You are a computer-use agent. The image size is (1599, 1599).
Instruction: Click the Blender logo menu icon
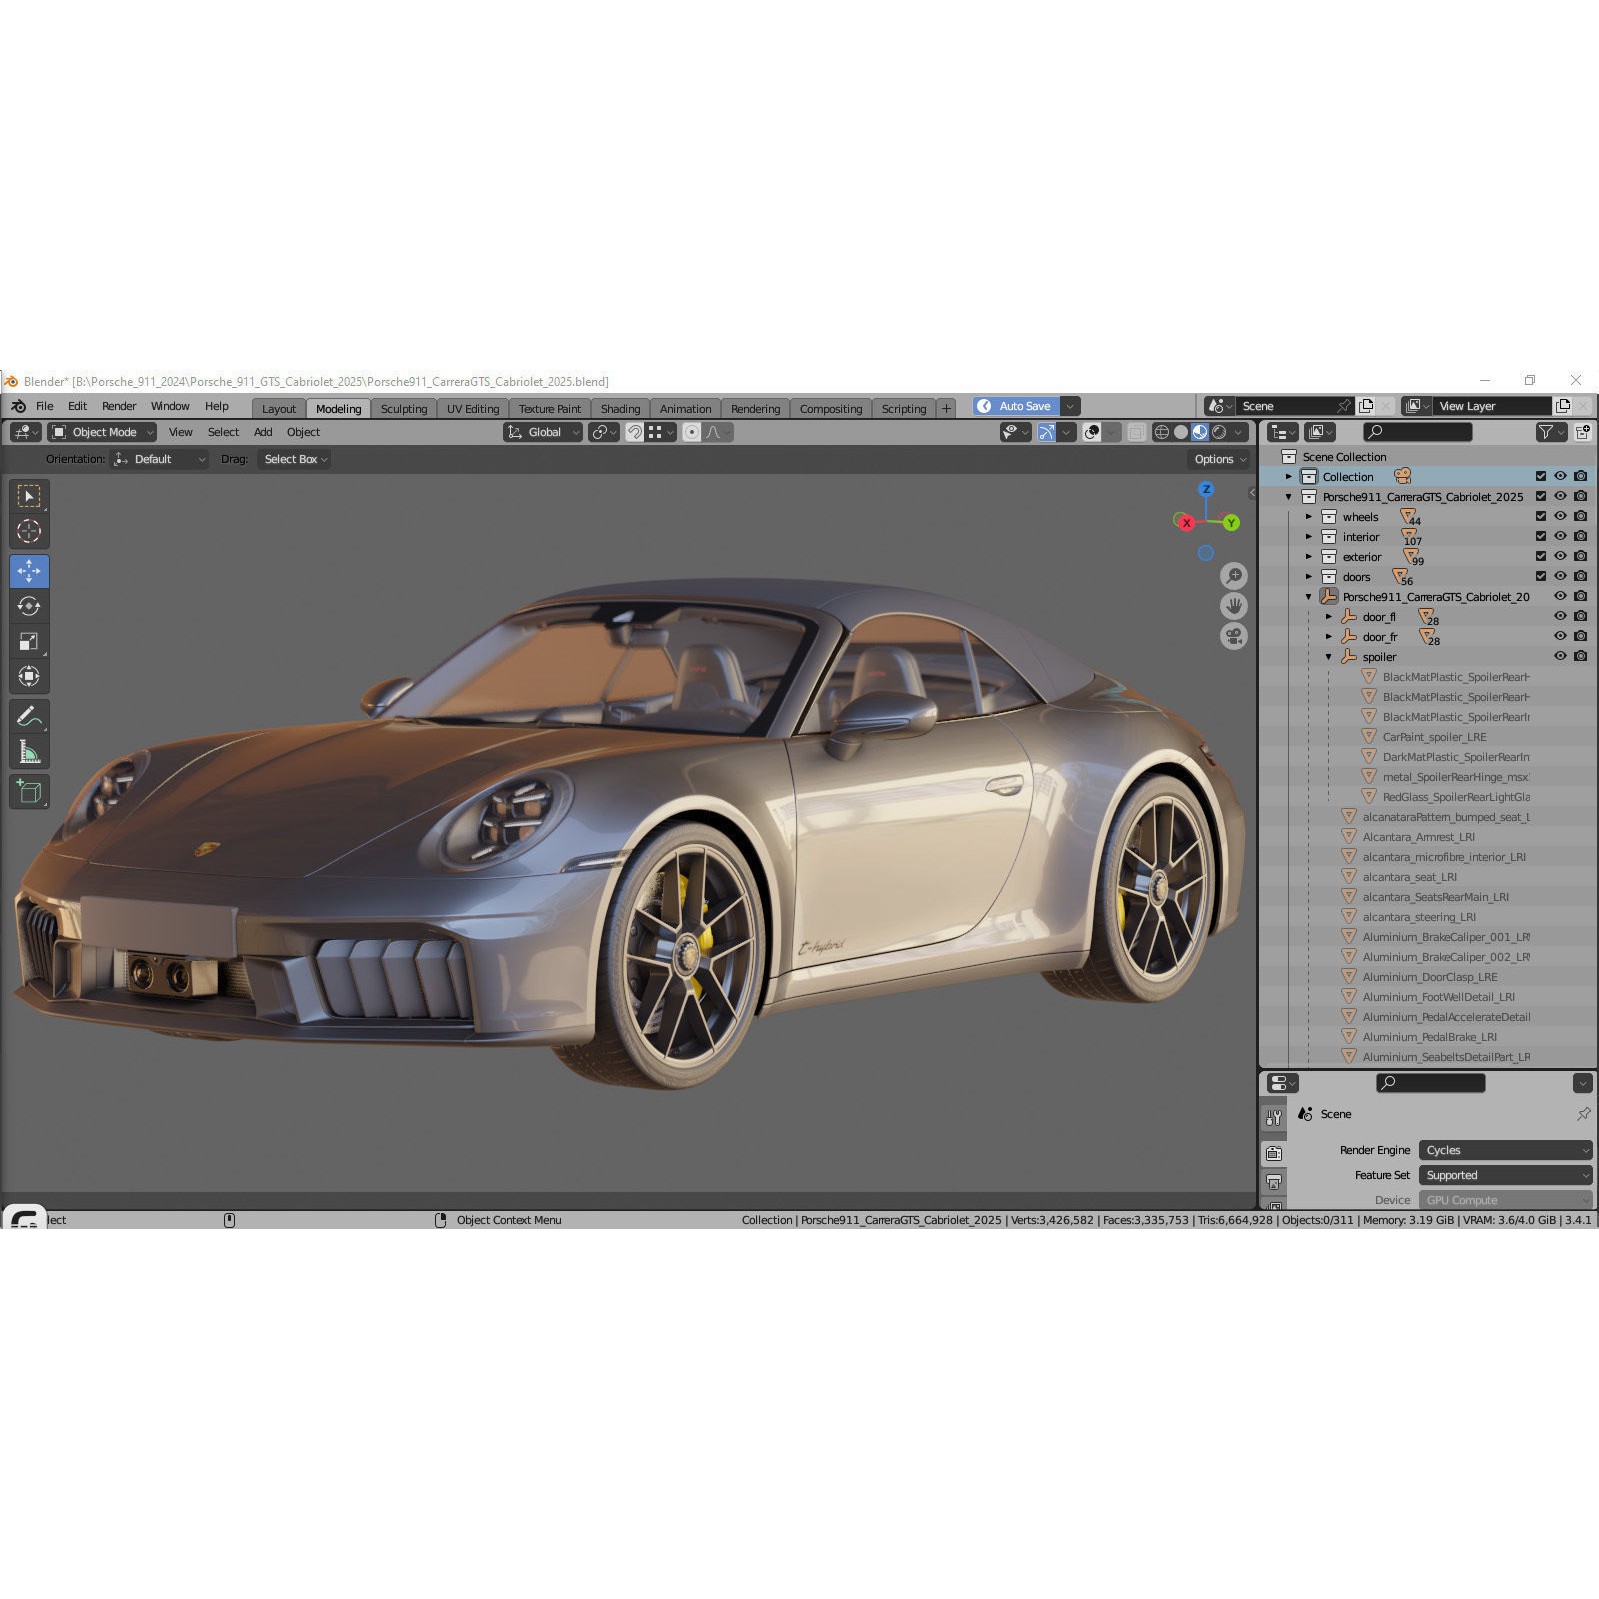pyautogui.click(x=18, y=406)
